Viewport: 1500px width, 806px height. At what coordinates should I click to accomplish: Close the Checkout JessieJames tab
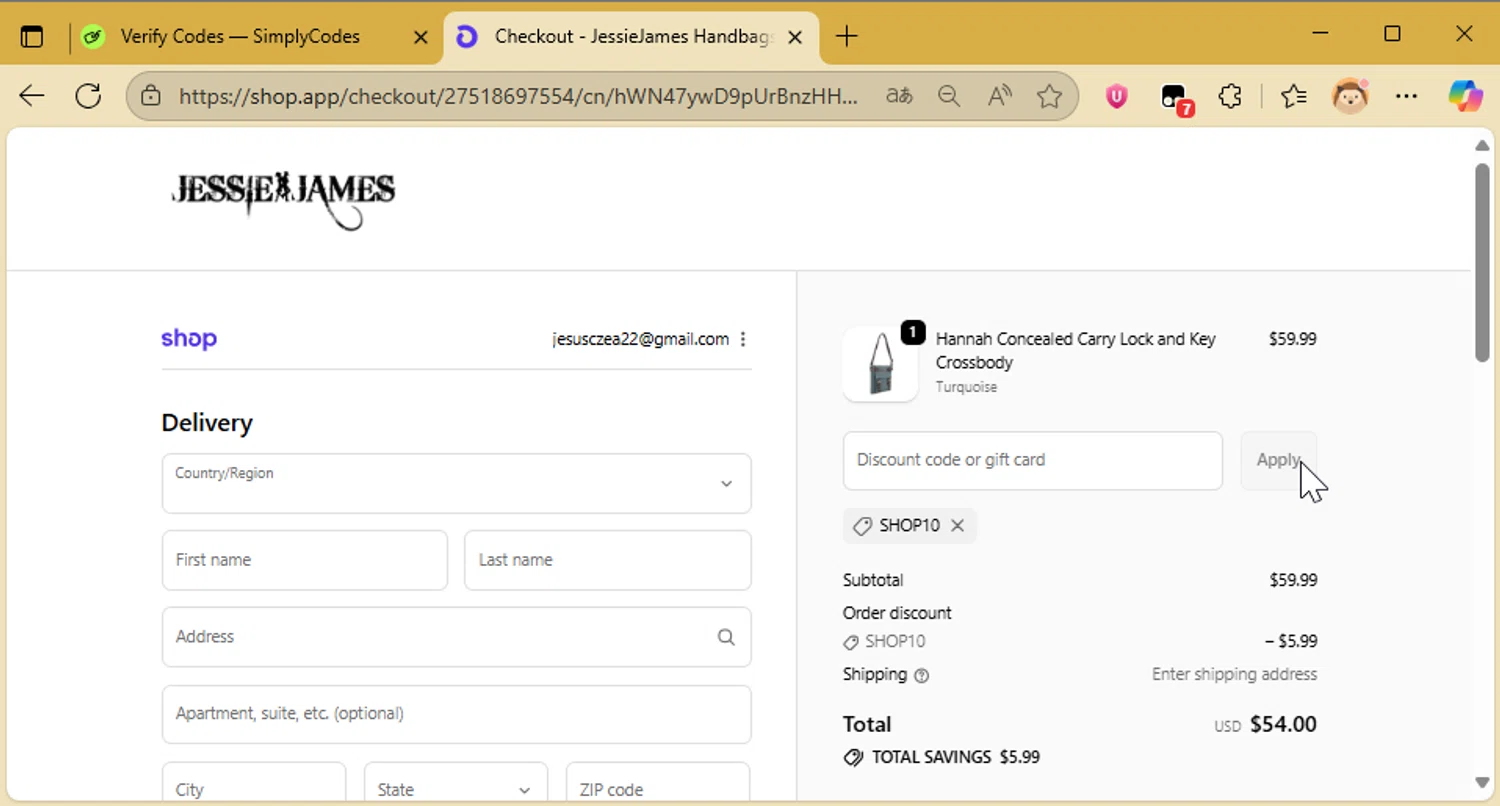coord(795,37)
